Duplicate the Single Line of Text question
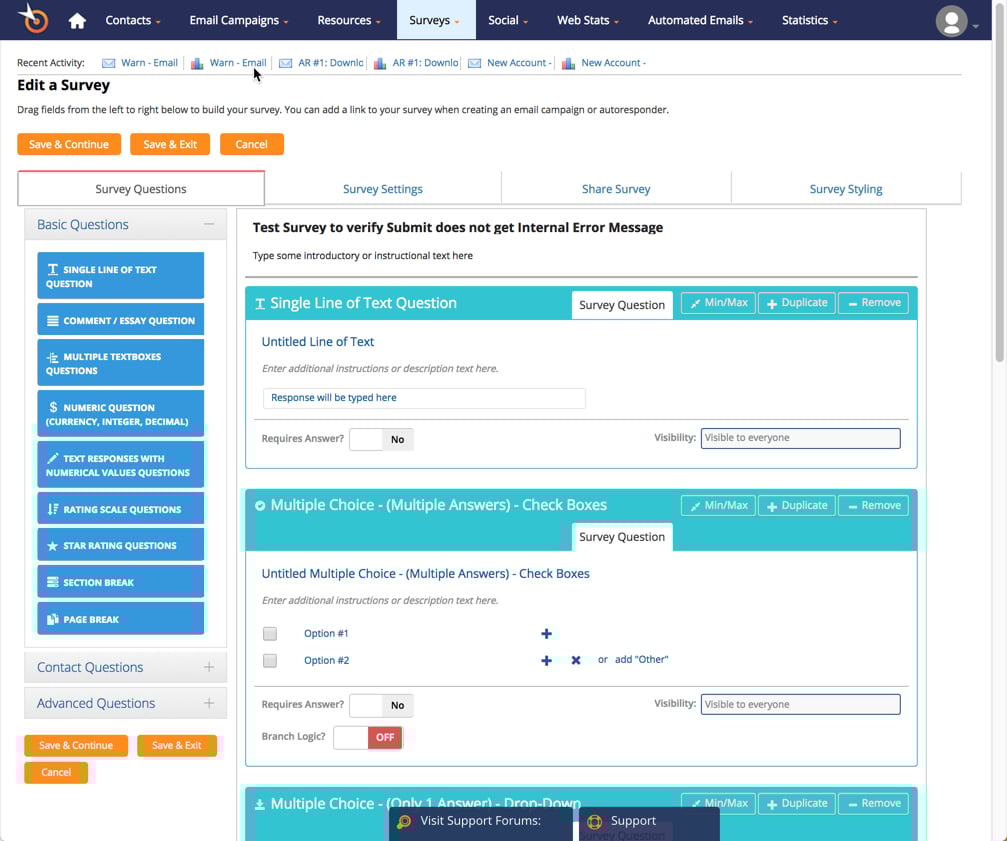The width and height of the screenshot is (1007, 841). click(x=797, y=303)
